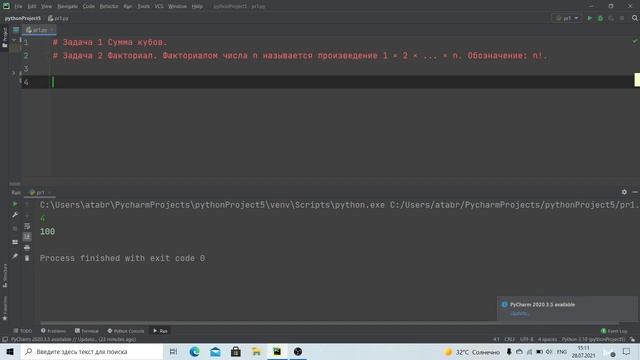Open the Edit menu
640x360 pixels.
point(32,7)
